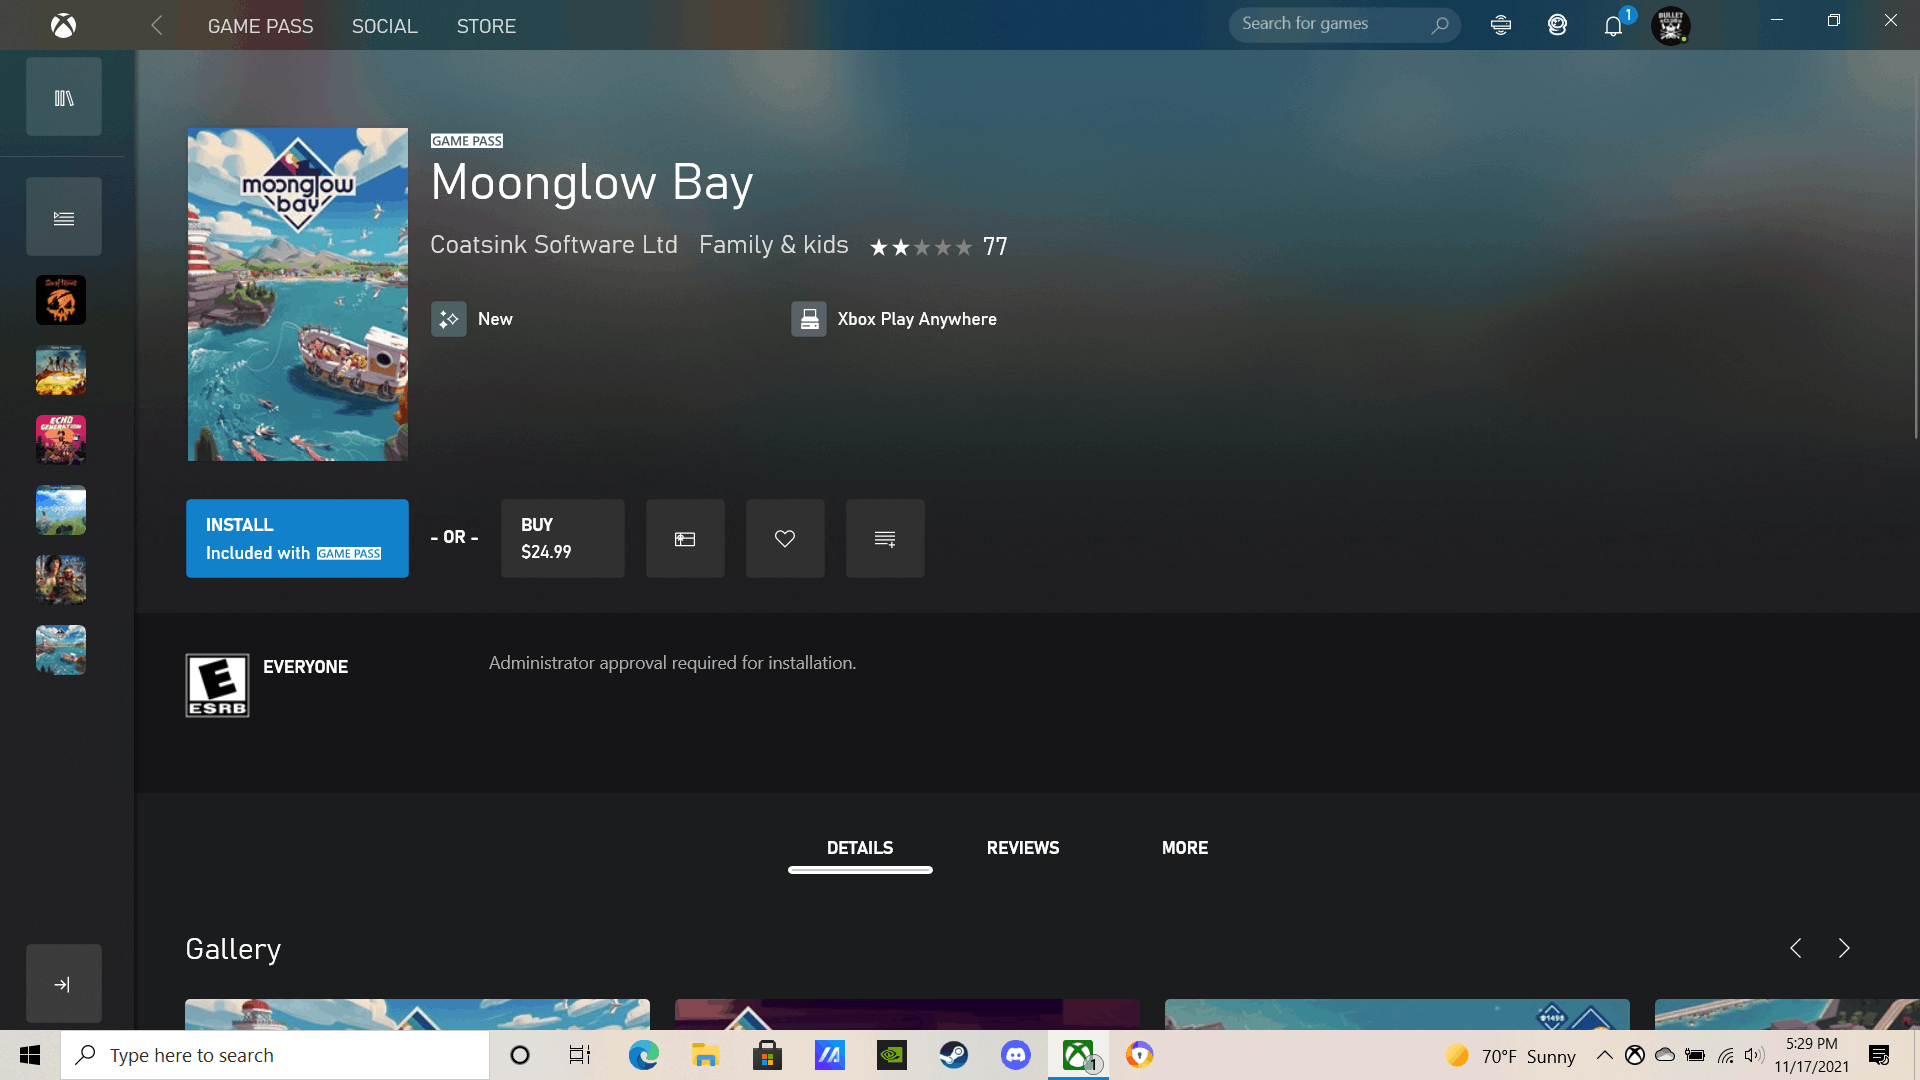1920x1080 pixels.
Task: Open the weather 70°F Sunny widget
Action: 1510,1056
